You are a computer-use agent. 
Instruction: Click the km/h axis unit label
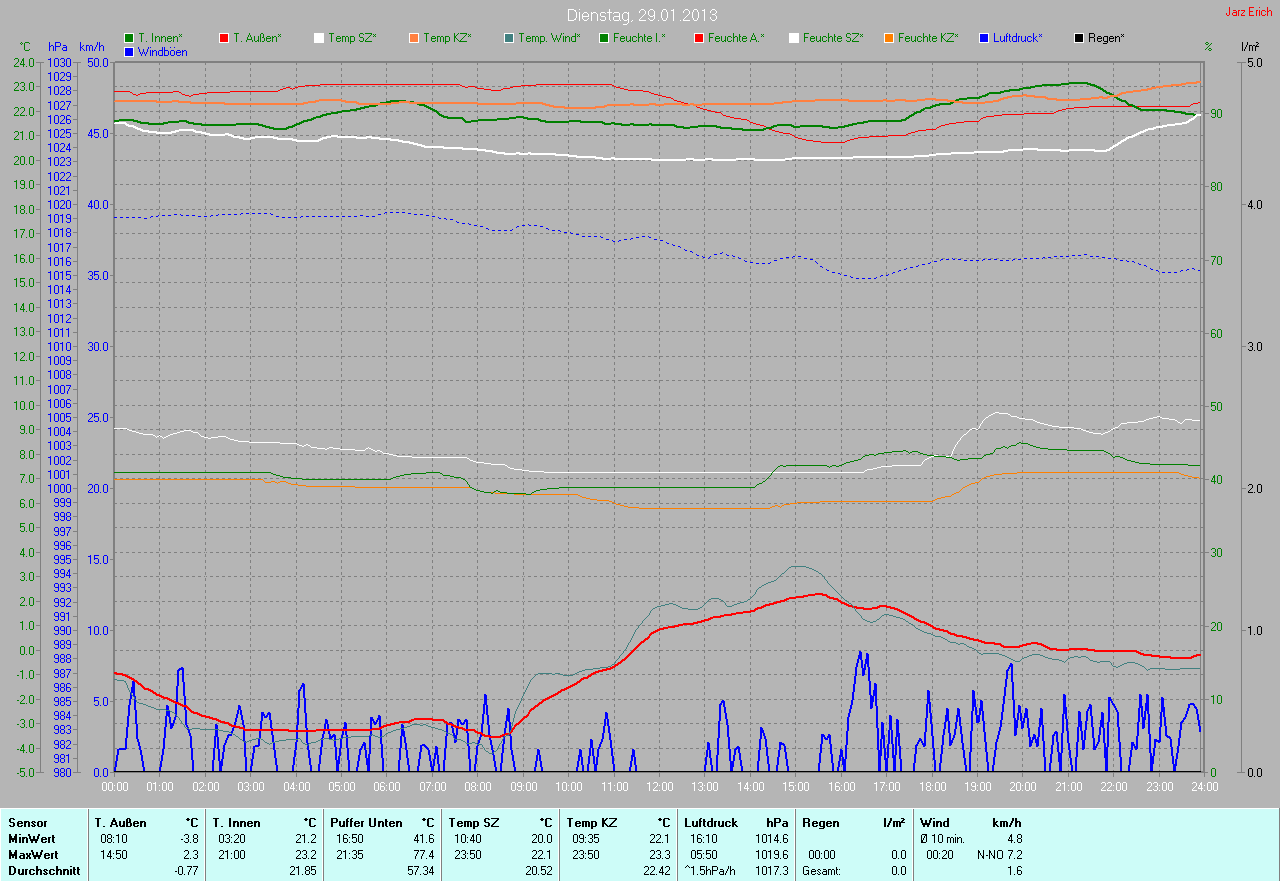[91, 47]
